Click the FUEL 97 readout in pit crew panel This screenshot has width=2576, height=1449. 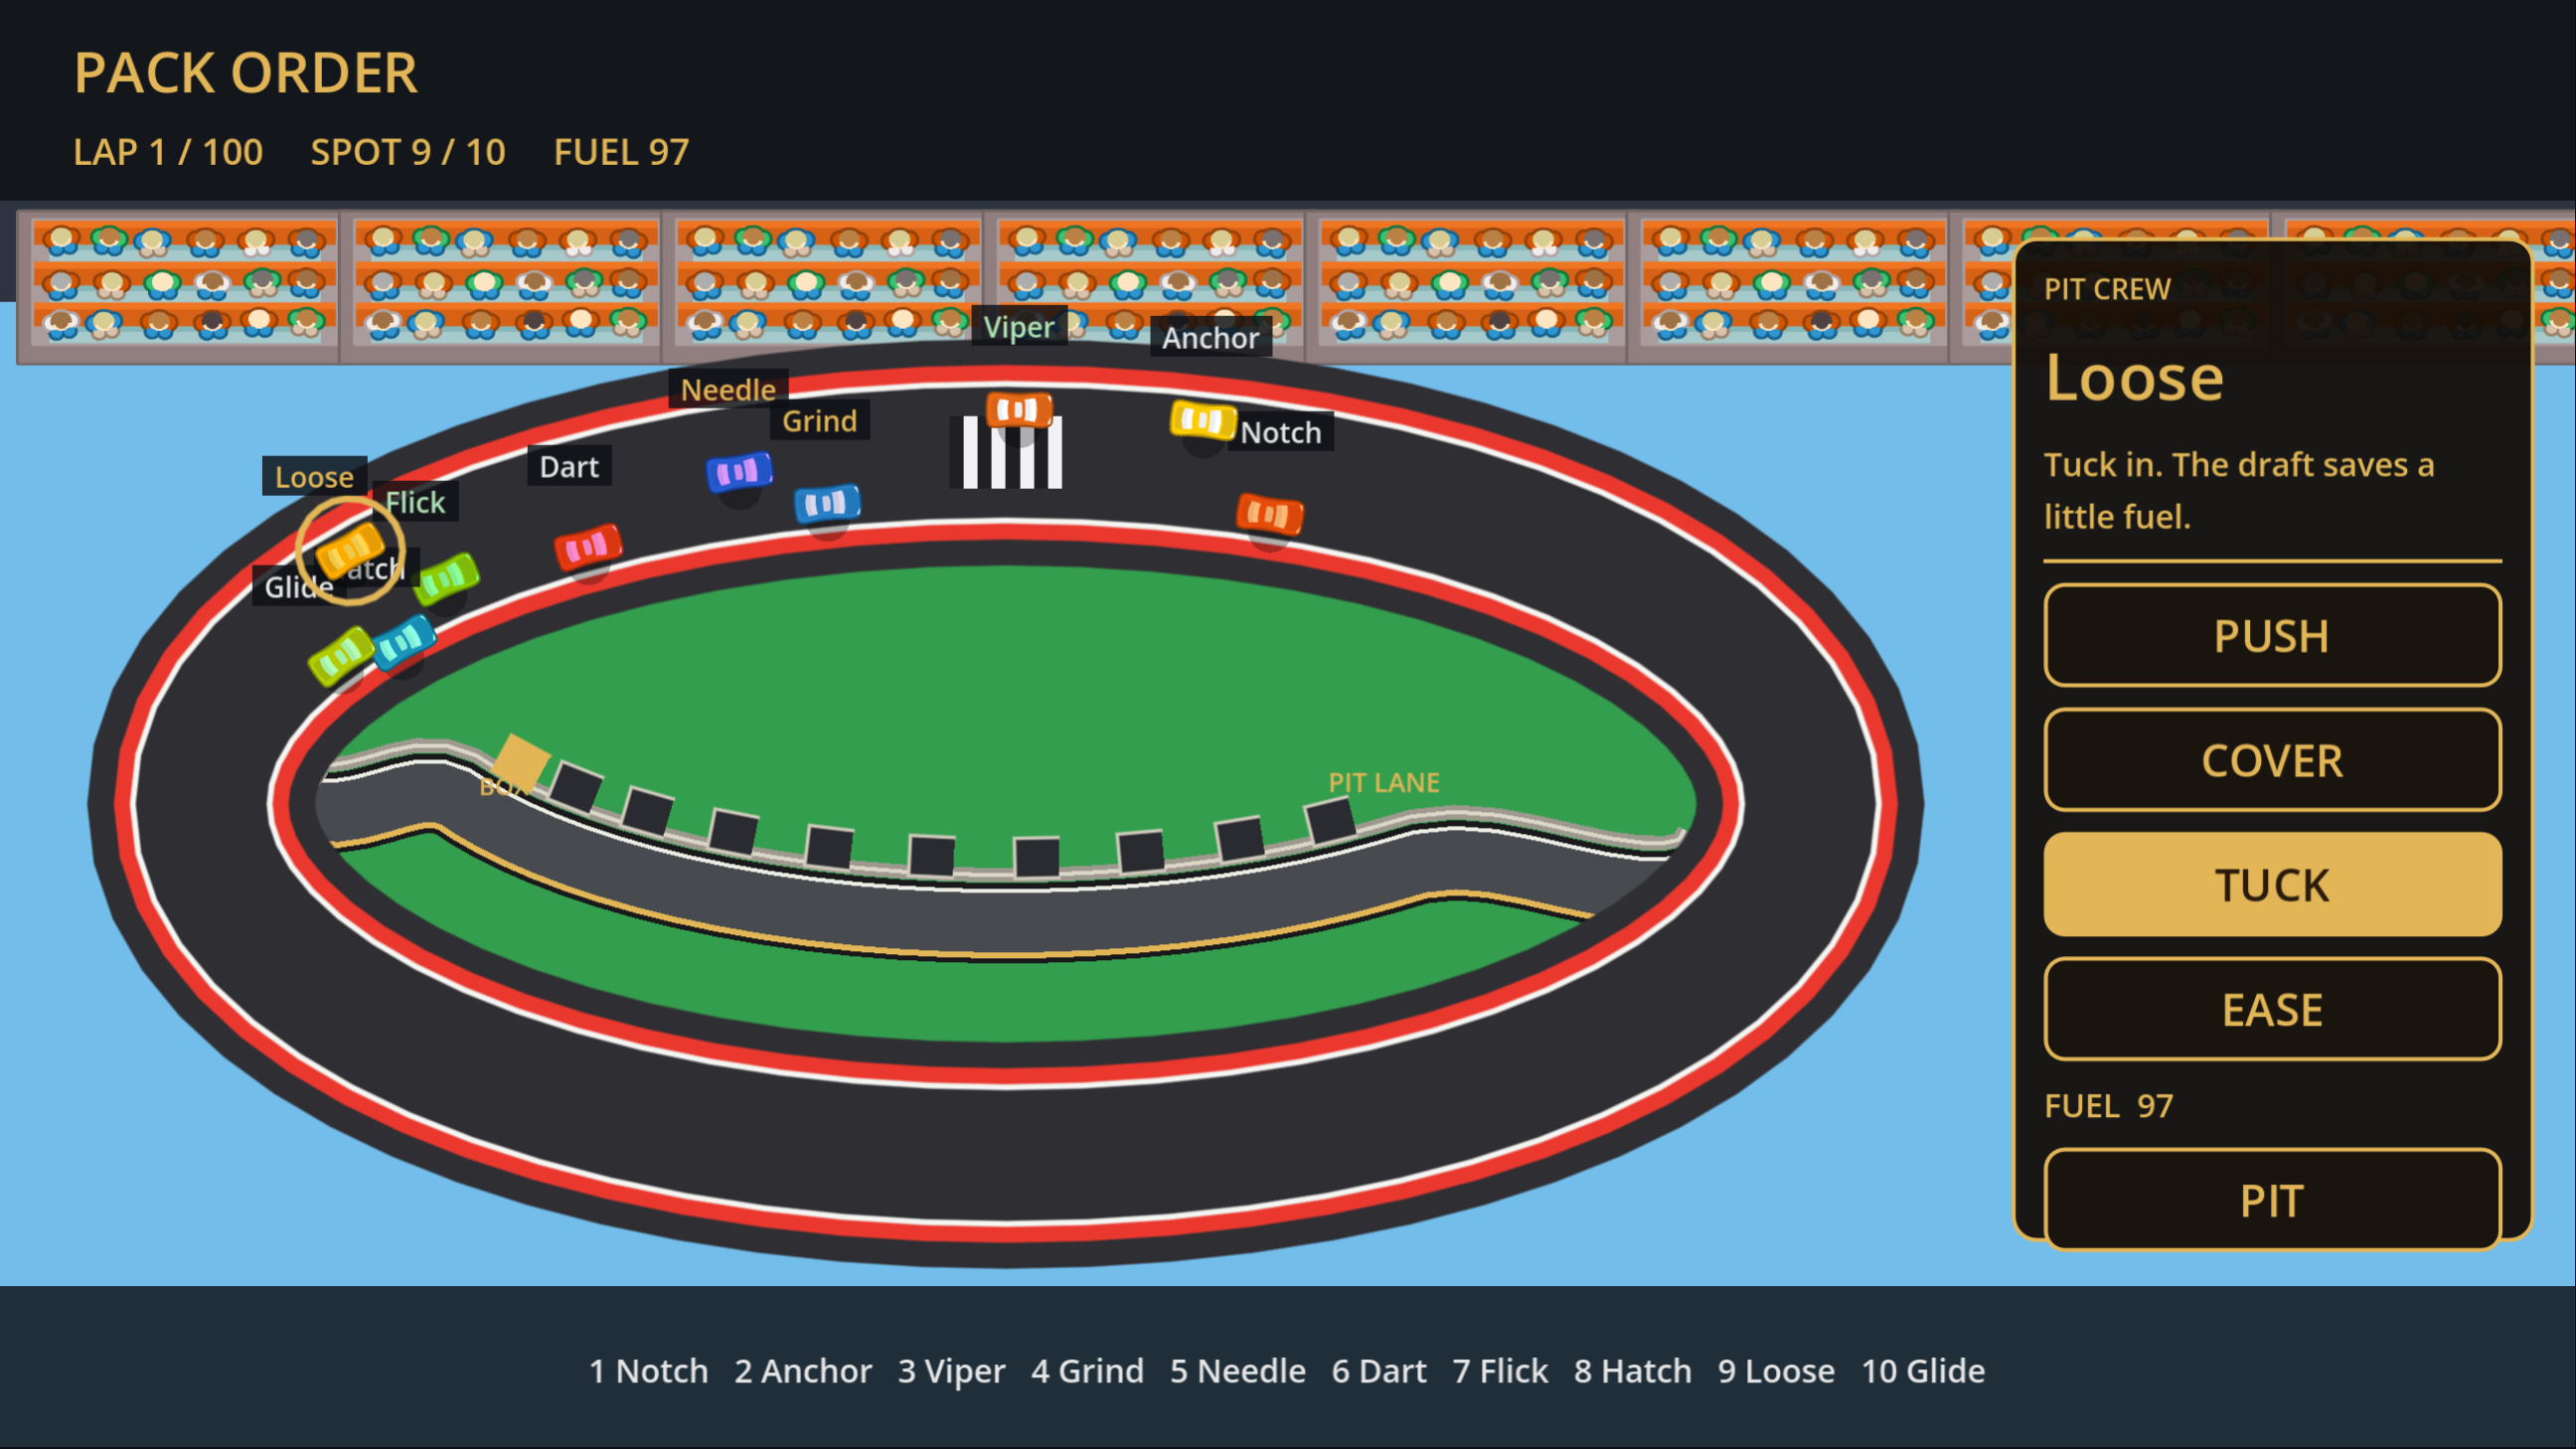pyautogui.click(x=2108, y=1105)
